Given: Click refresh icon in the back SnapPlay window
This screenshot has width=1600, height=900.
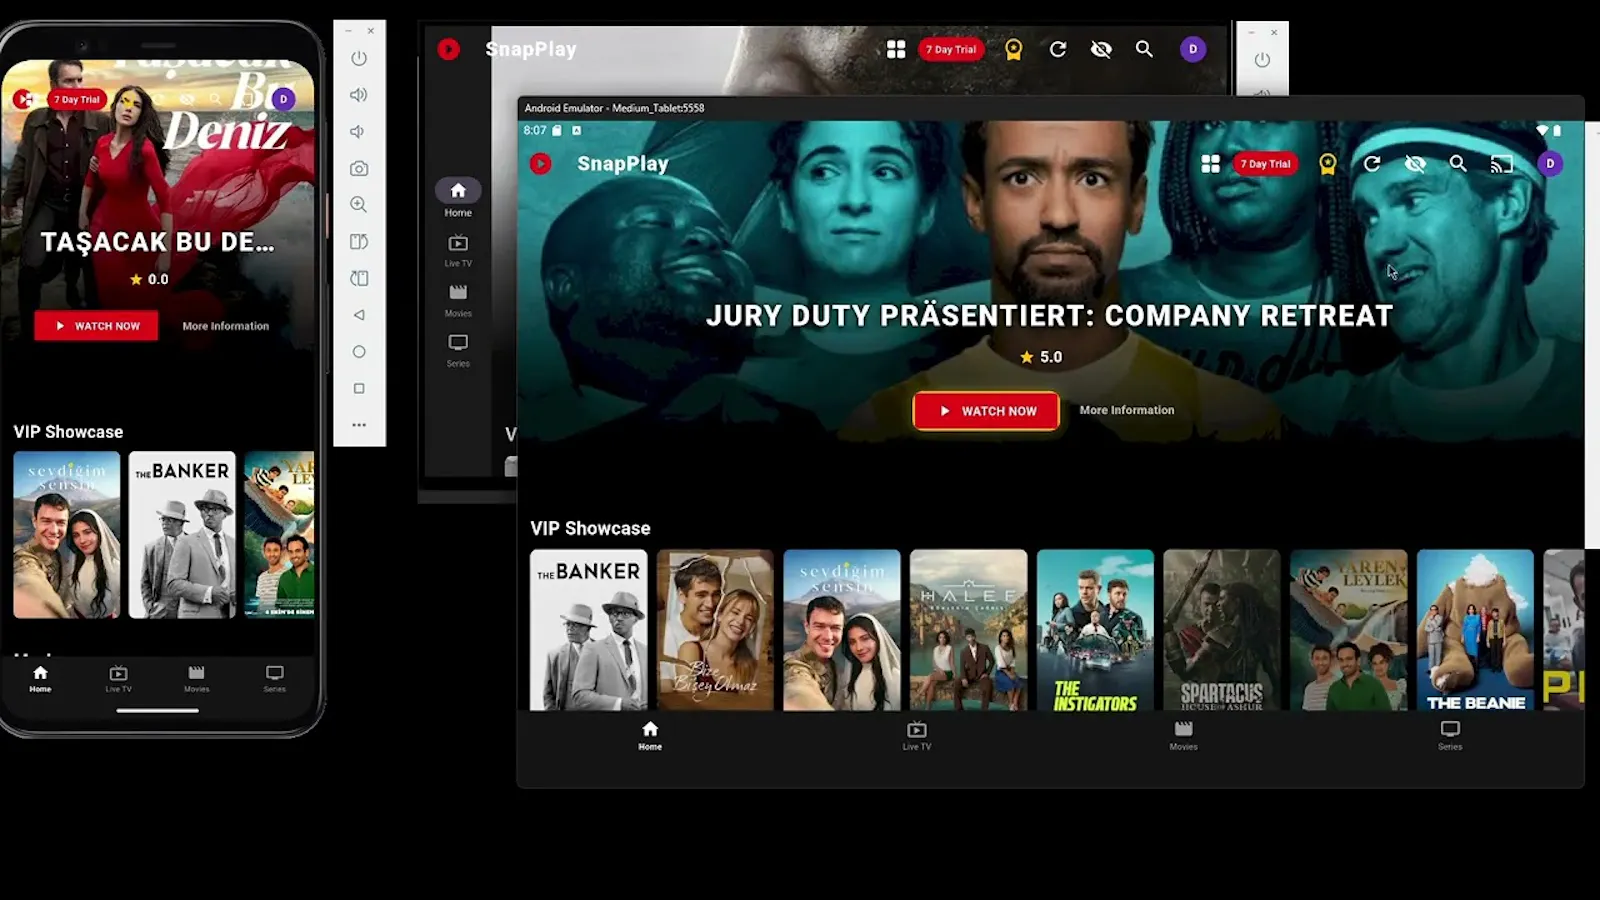Looking at the screenshot, I should (x=1058, y=49).
